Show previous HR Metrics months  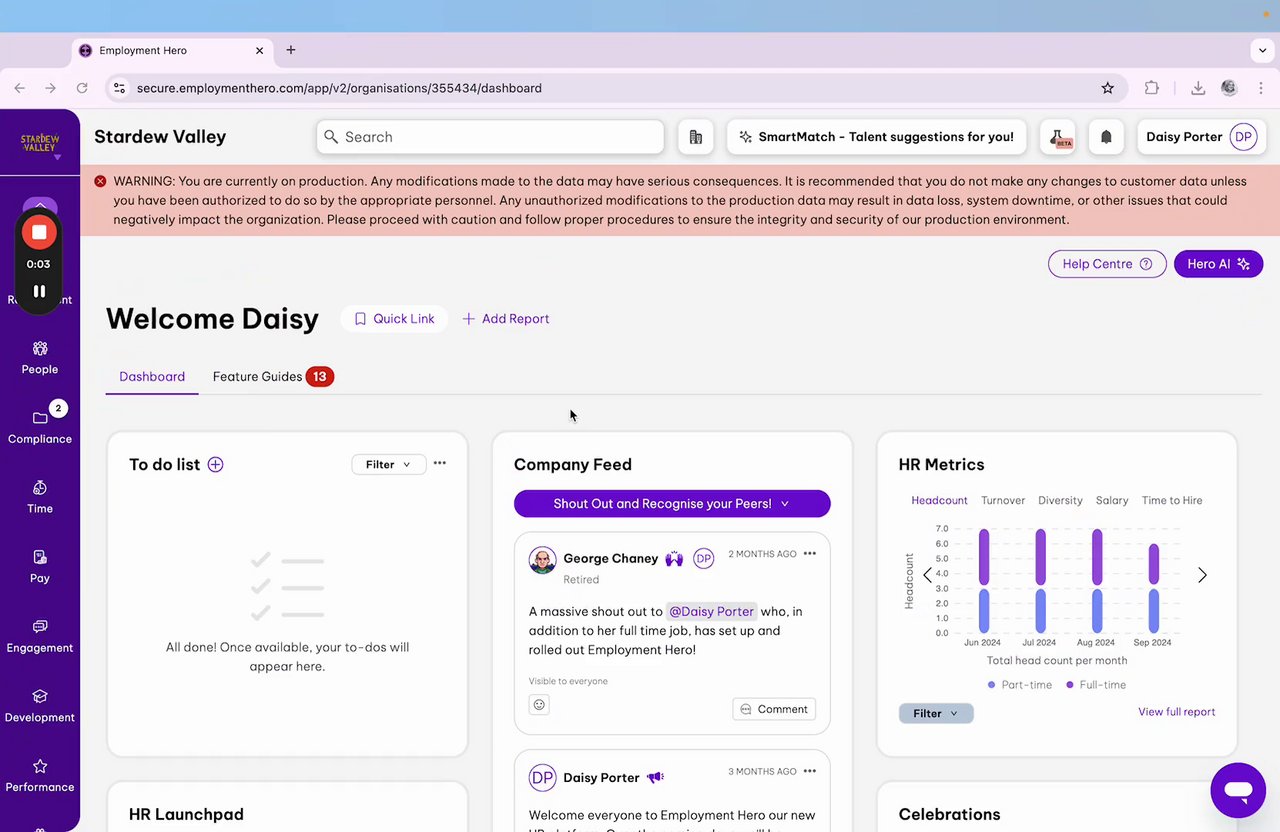click(927, 575)
